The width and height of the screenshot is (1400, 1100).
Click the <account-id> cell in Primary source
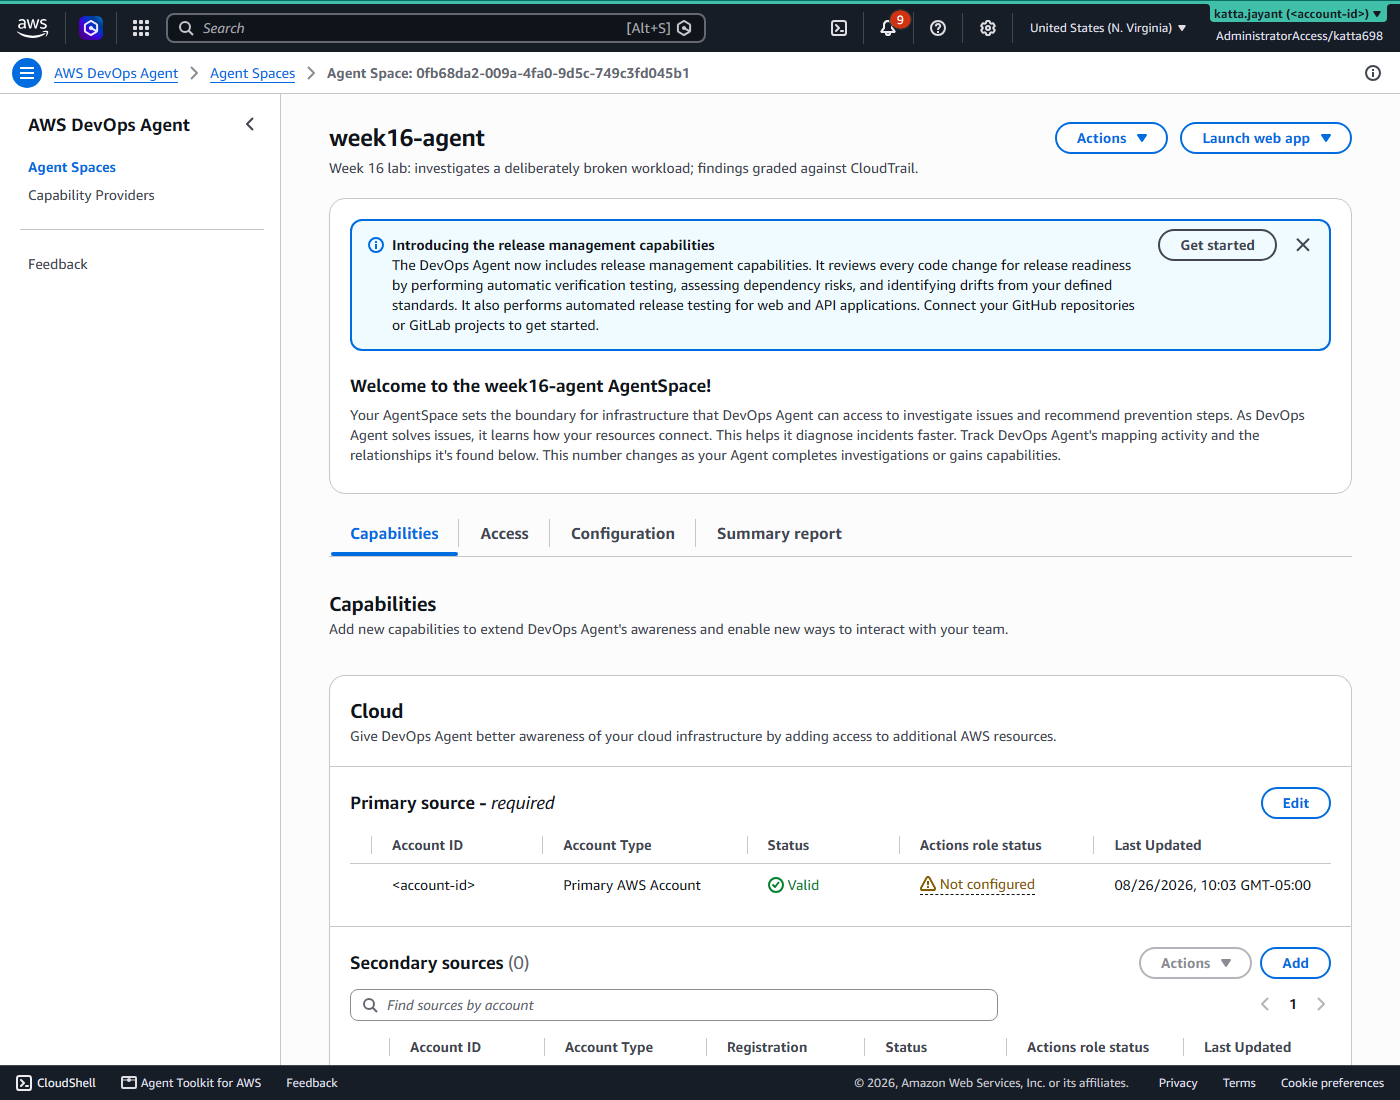tap(433, 885)
